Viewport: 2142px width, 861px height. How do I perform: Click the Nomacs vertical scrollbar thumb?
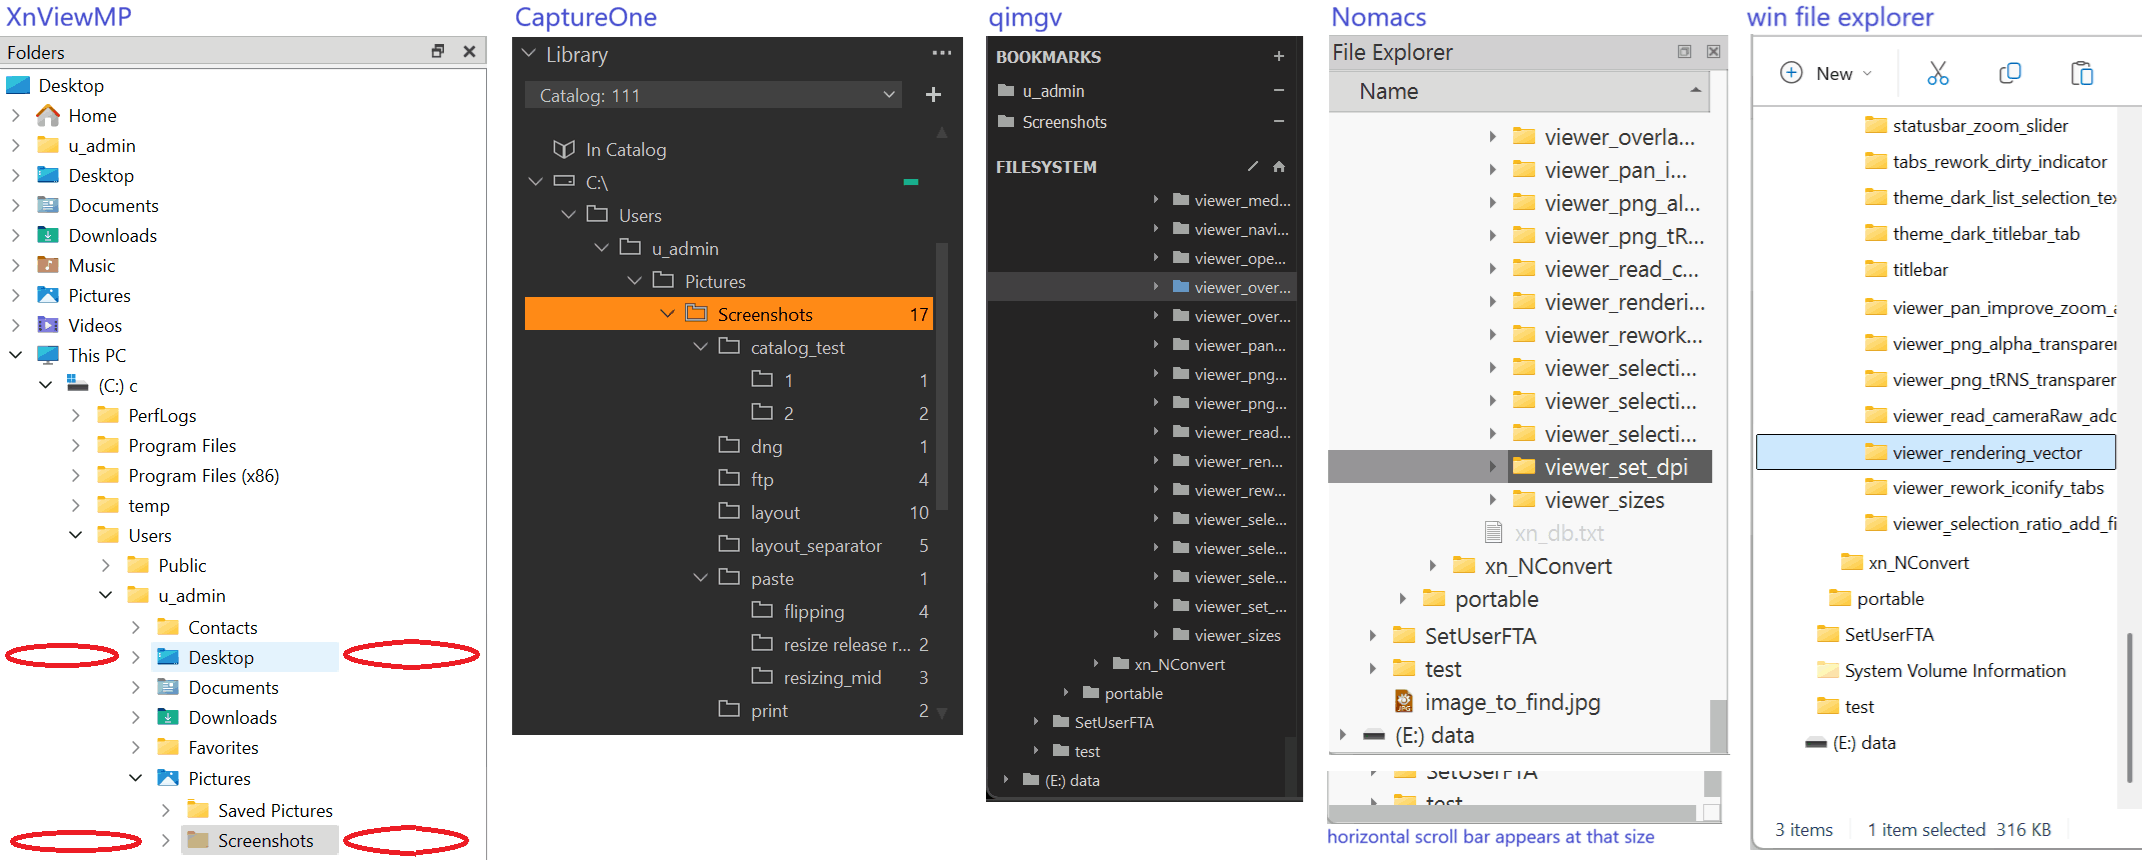(x=1718, y=725)
